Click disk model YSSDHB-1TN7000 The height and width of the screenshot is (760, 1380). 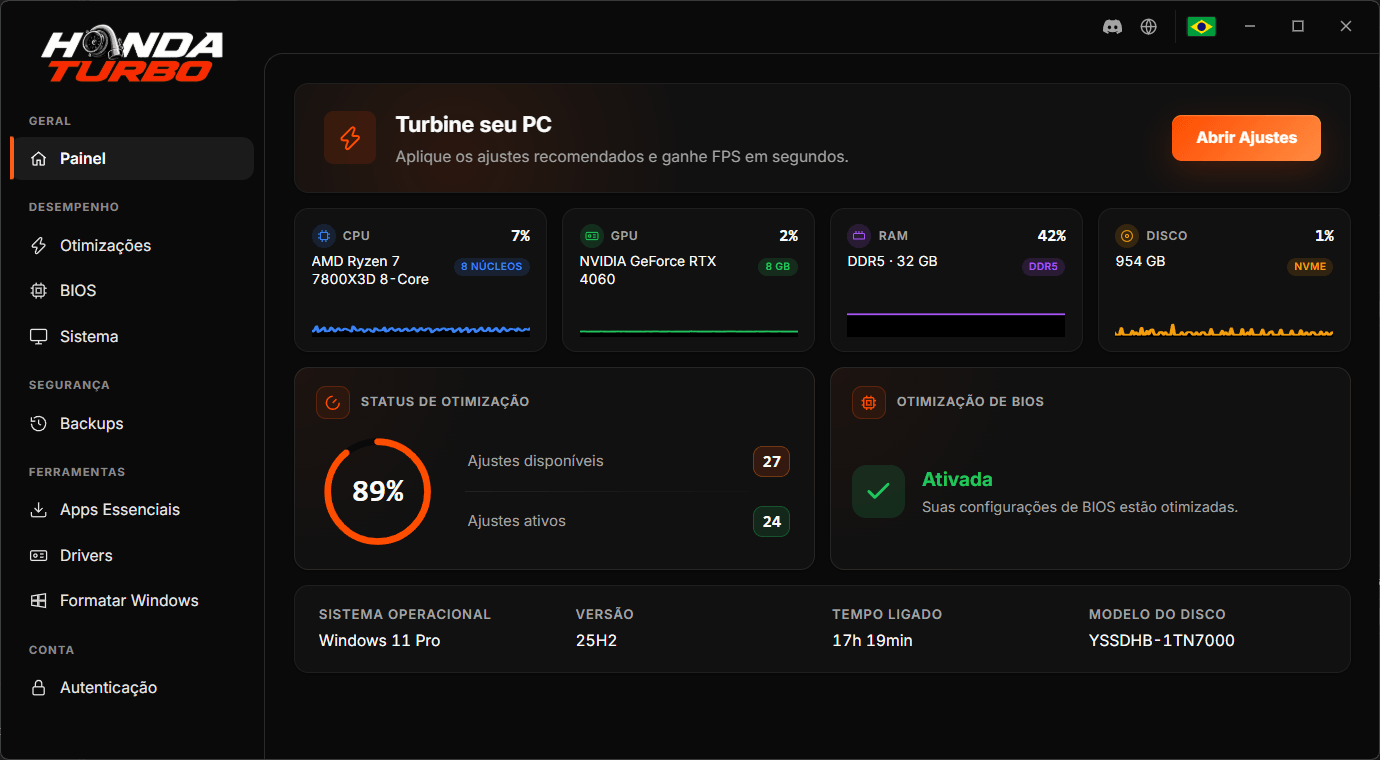coord(1162,640)
